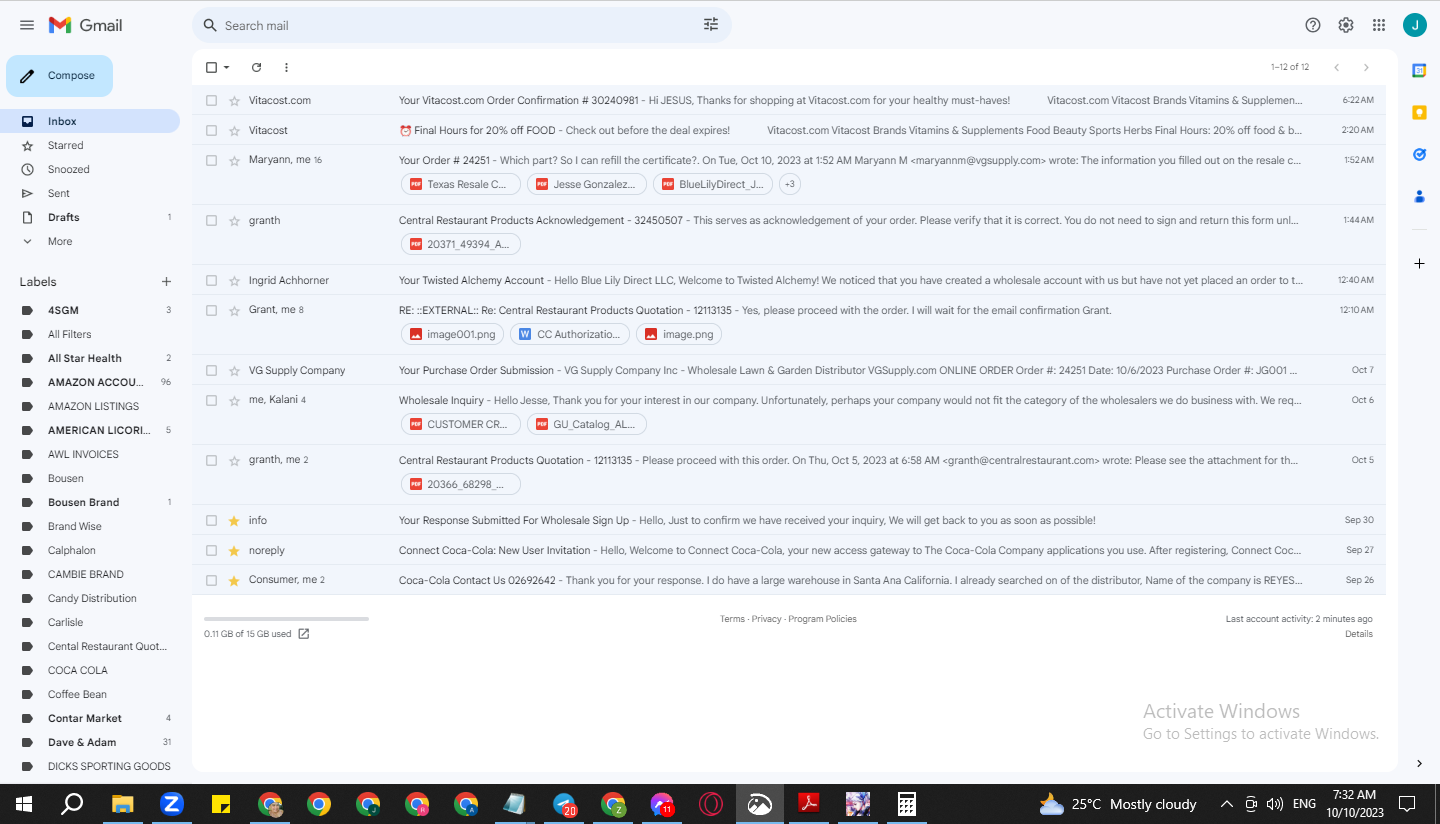Image resolution: width=1440 pixels, height=824 pixels.
Task: View account activity Details link
Action: [x=1359, y=634]
